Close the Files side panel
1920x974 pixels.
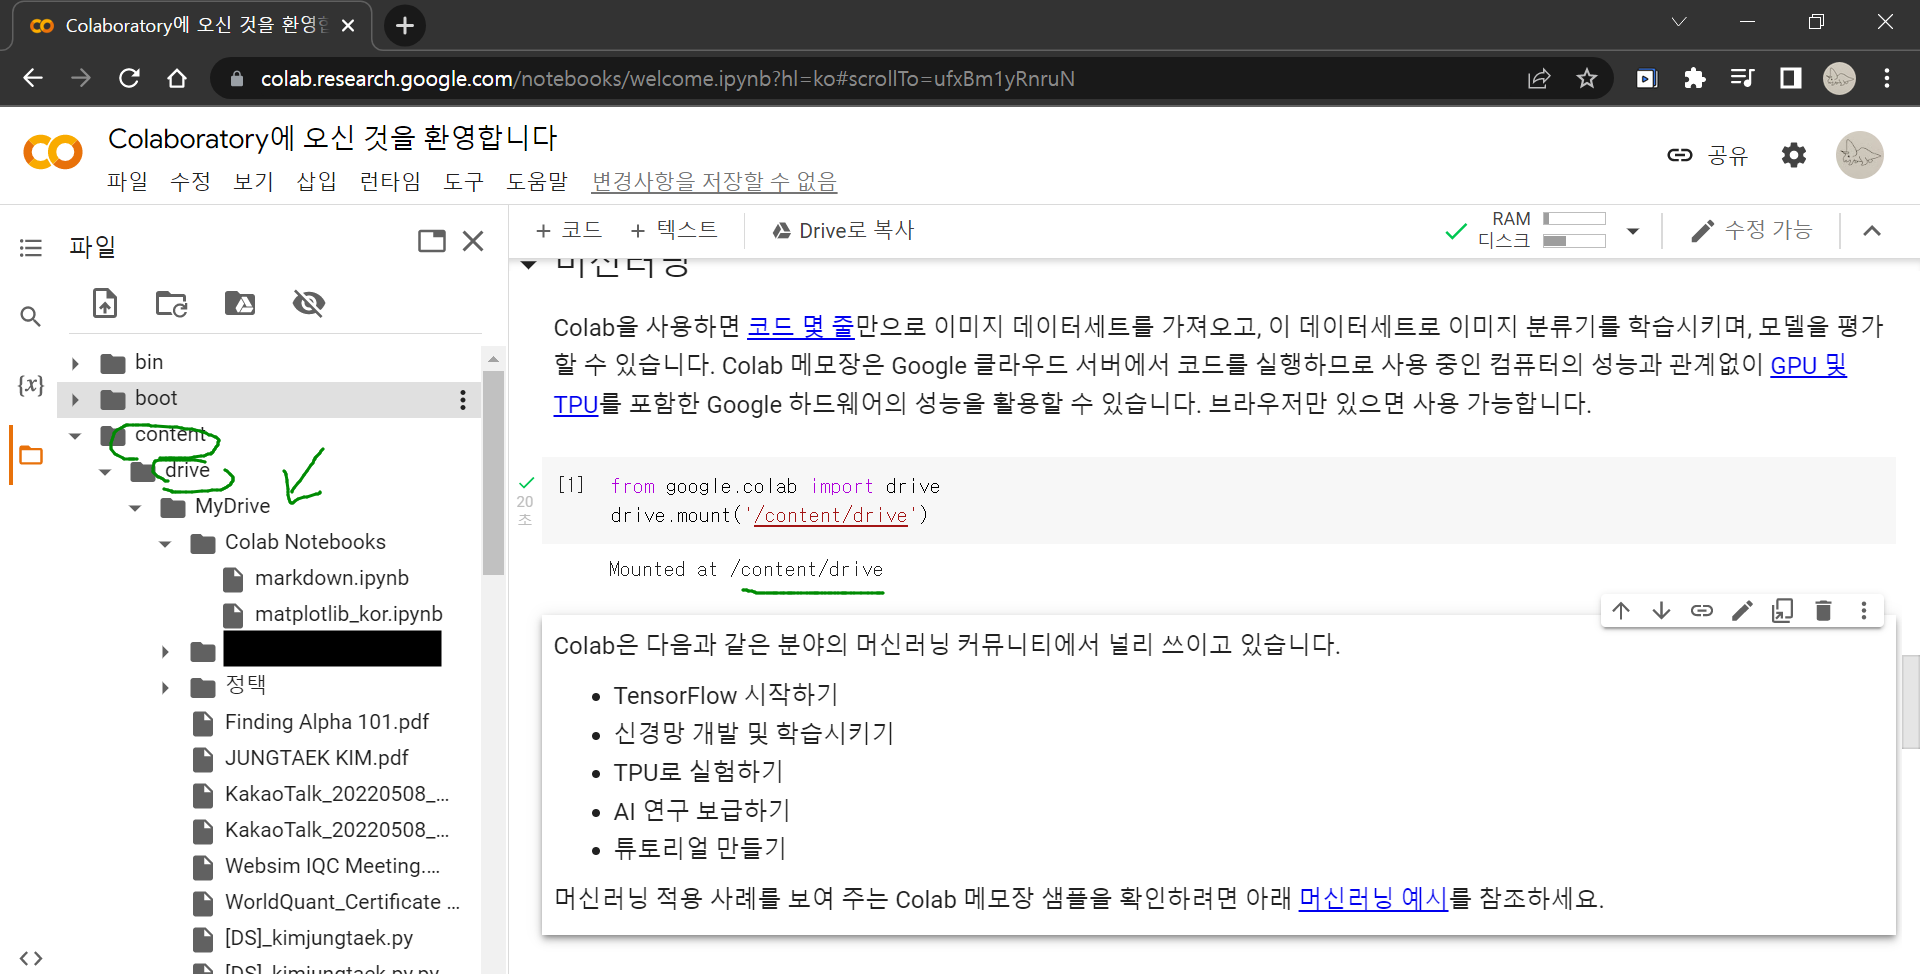coord(474,241)
